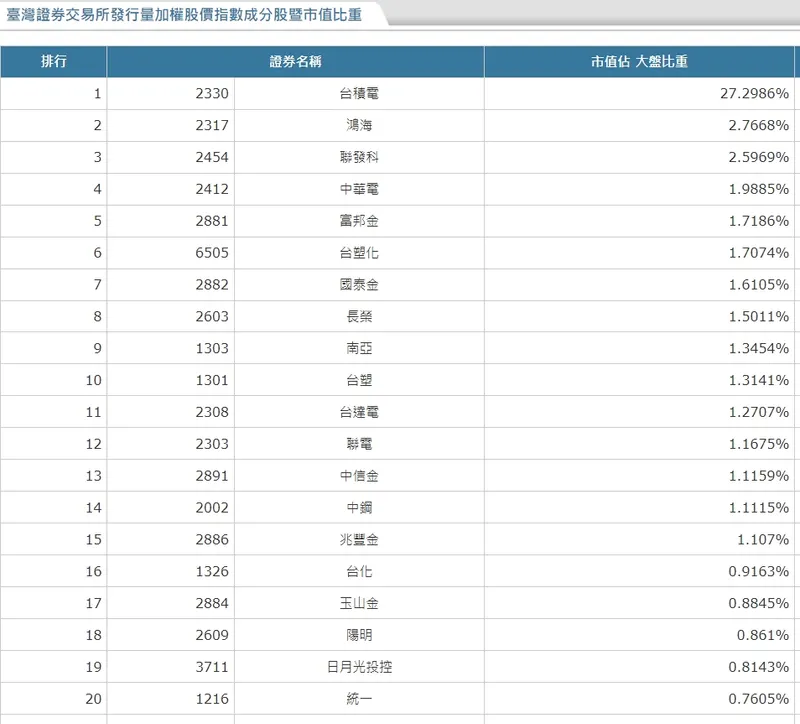The image size is (800, 724).
Task: Select weight value 1.3454%
Action: pyautogui.click(x=758, y=348)
